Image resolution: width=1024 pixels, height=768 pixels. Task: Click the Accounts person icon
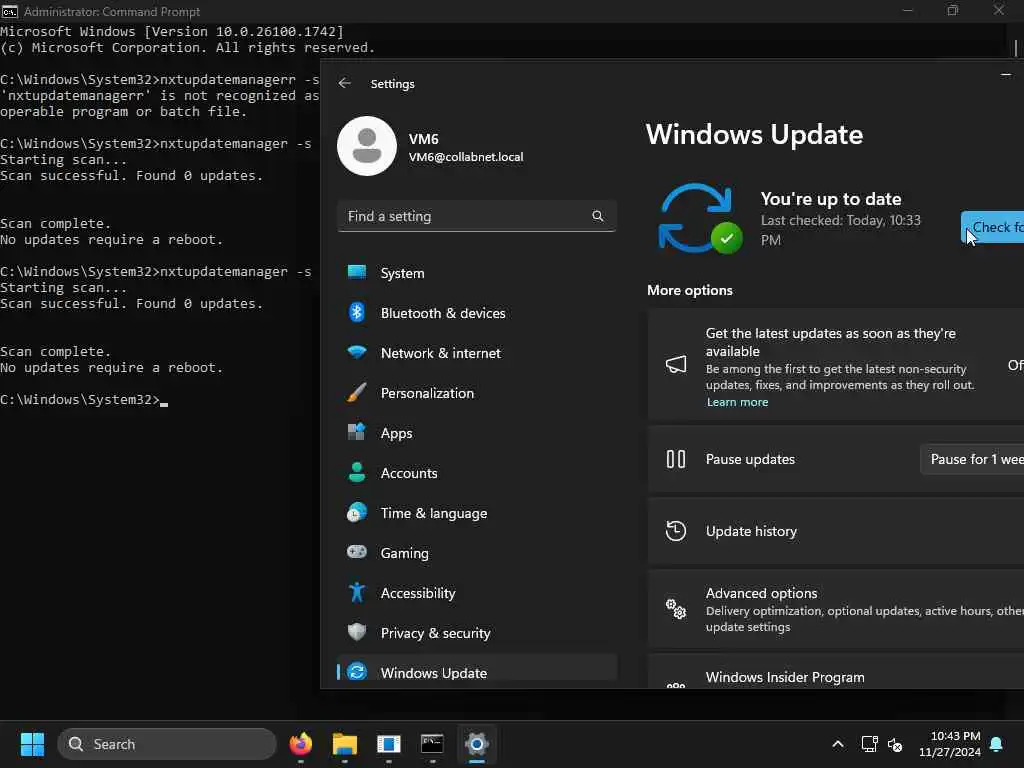(357, 472)
